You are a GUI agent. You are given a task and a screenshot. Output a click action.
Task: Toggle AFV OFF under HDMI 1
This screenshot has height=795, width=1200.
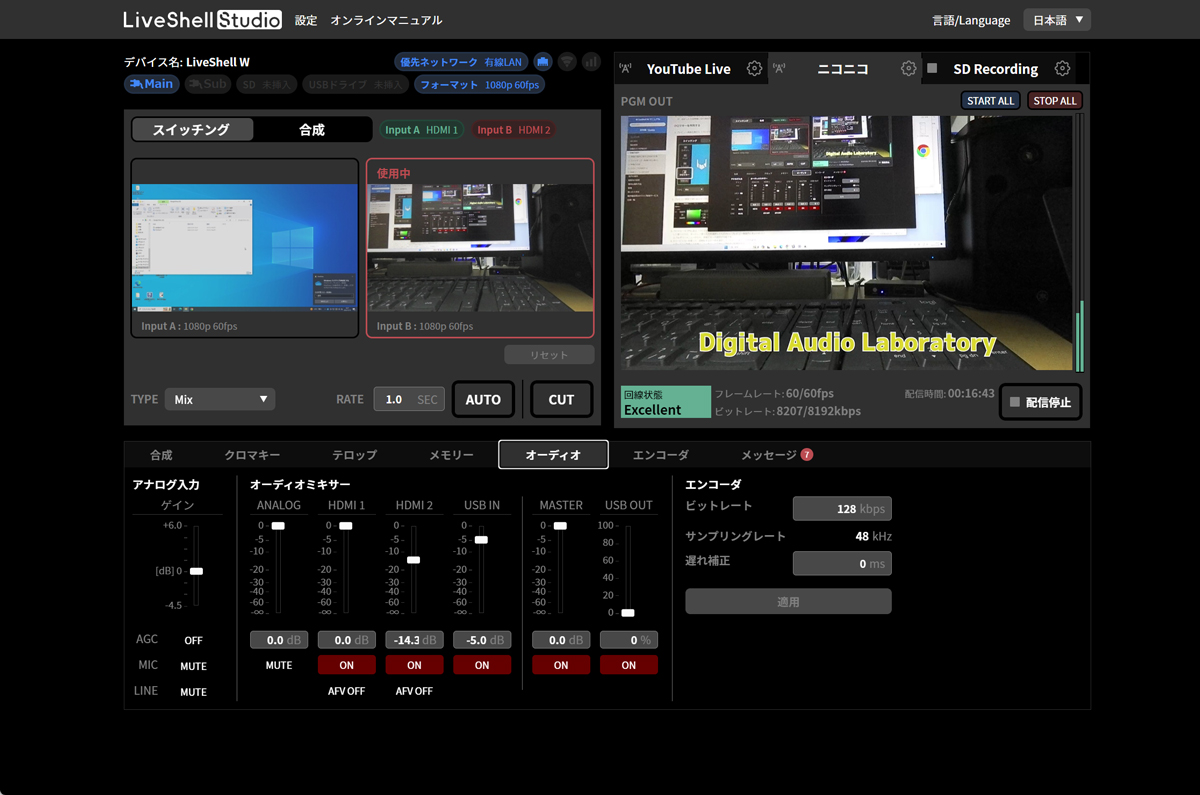click(347, 691)
